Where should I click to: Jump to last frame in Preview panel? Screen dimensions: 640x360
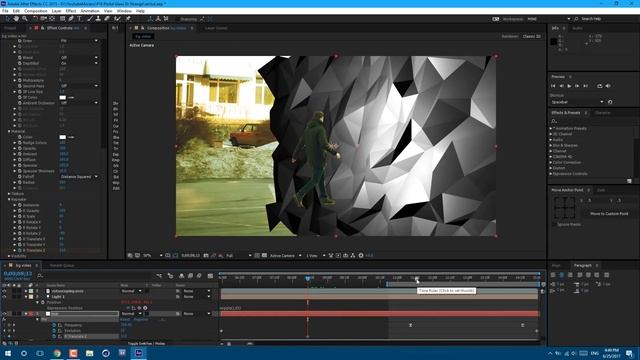(586, 86)
